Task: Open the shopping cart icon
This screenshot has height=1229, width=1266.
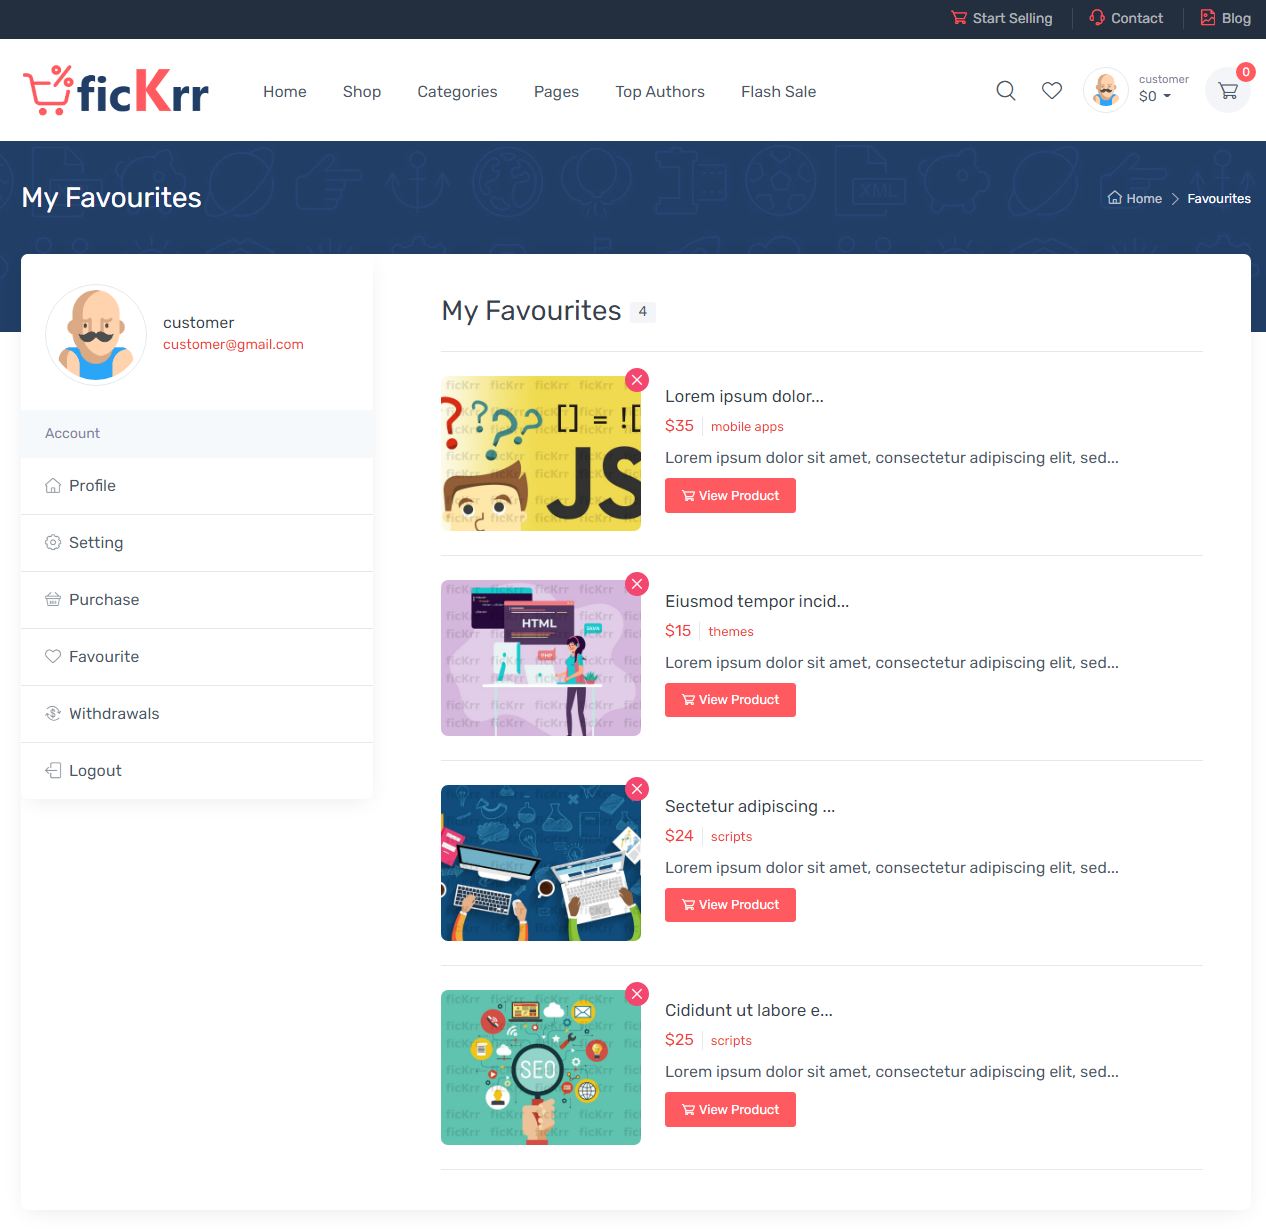Action: [x=1228, y=91]
